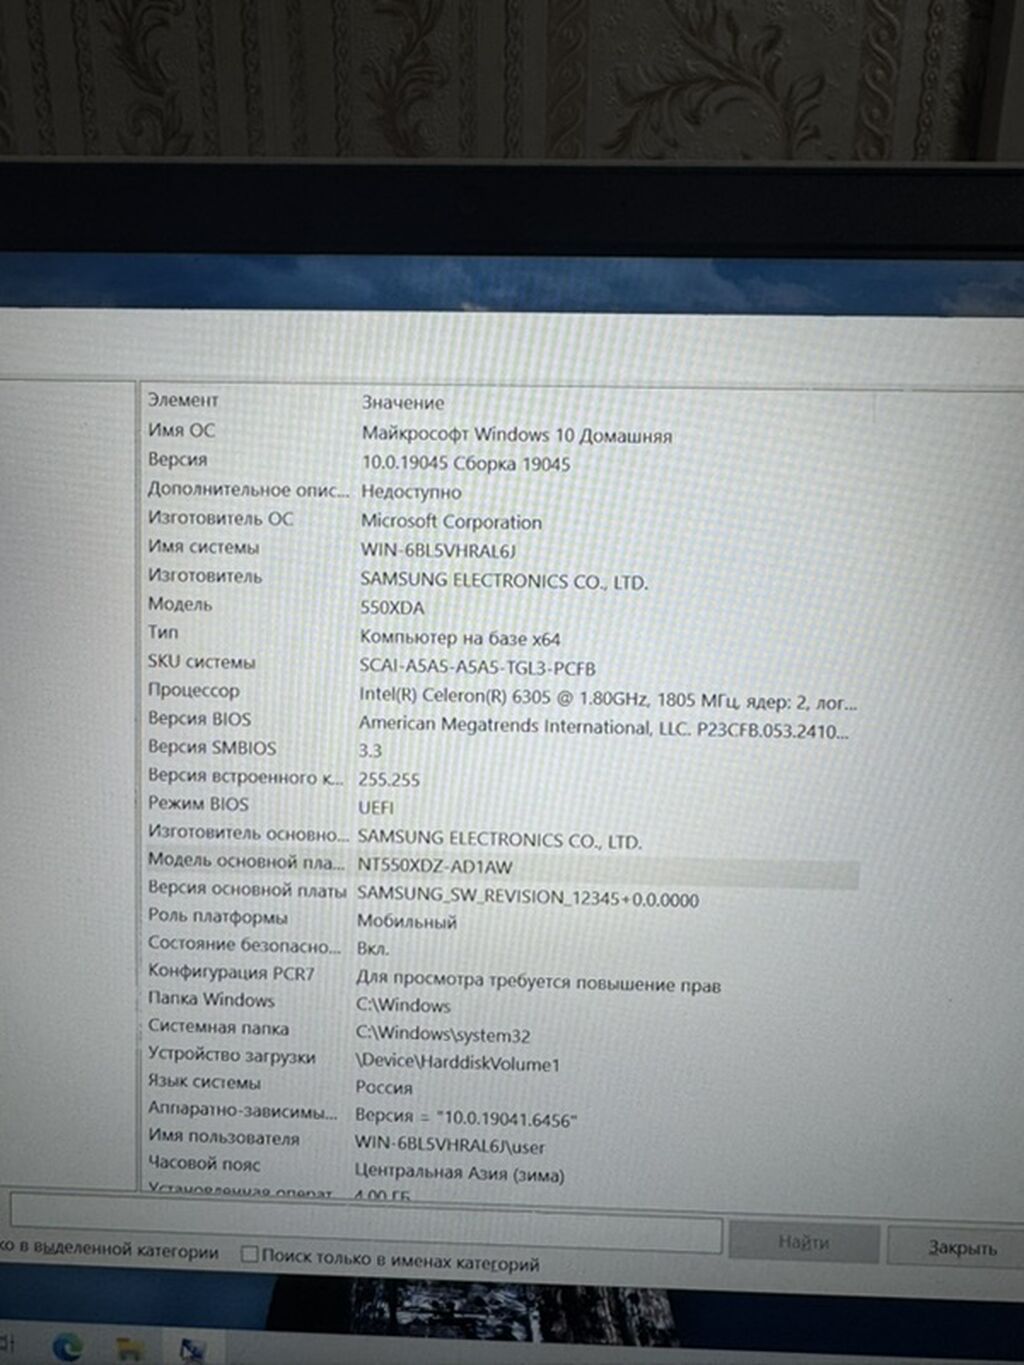
Task: Open Microsoft Edge from the taskbar
Action: pos(67,1346)
